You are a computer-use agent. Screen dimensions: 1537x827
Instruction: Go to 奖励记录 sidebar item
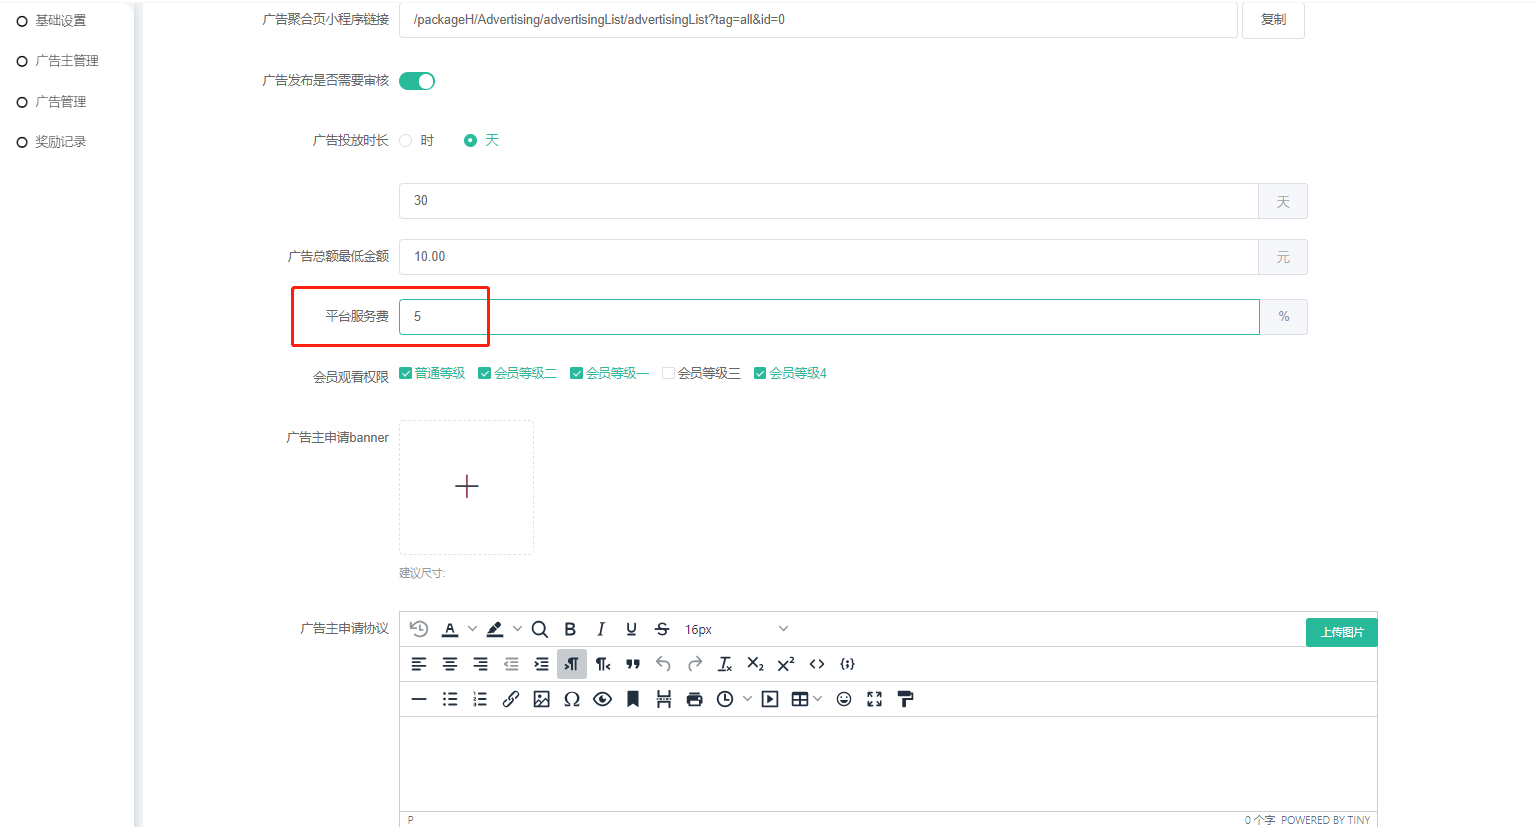(x=60, y=142)
